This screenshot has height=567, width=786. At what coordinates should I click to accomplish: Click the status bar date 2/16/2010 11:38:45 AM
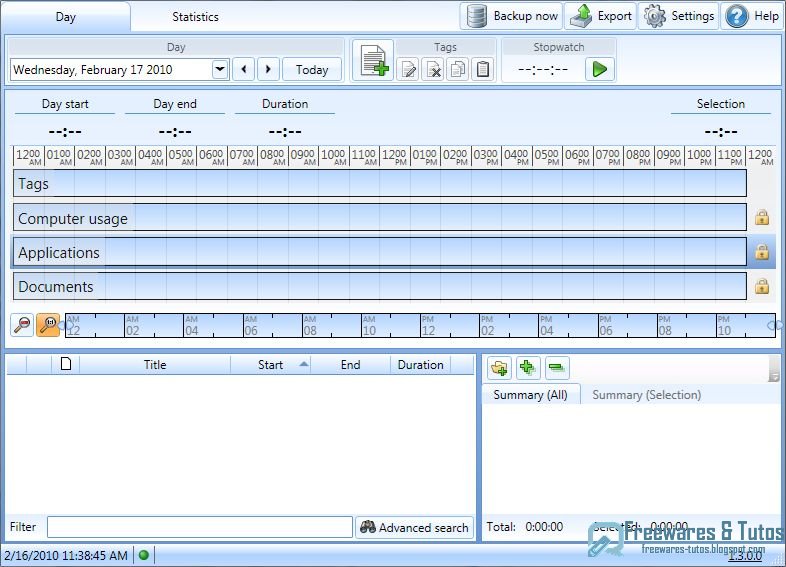coord(66,555)
